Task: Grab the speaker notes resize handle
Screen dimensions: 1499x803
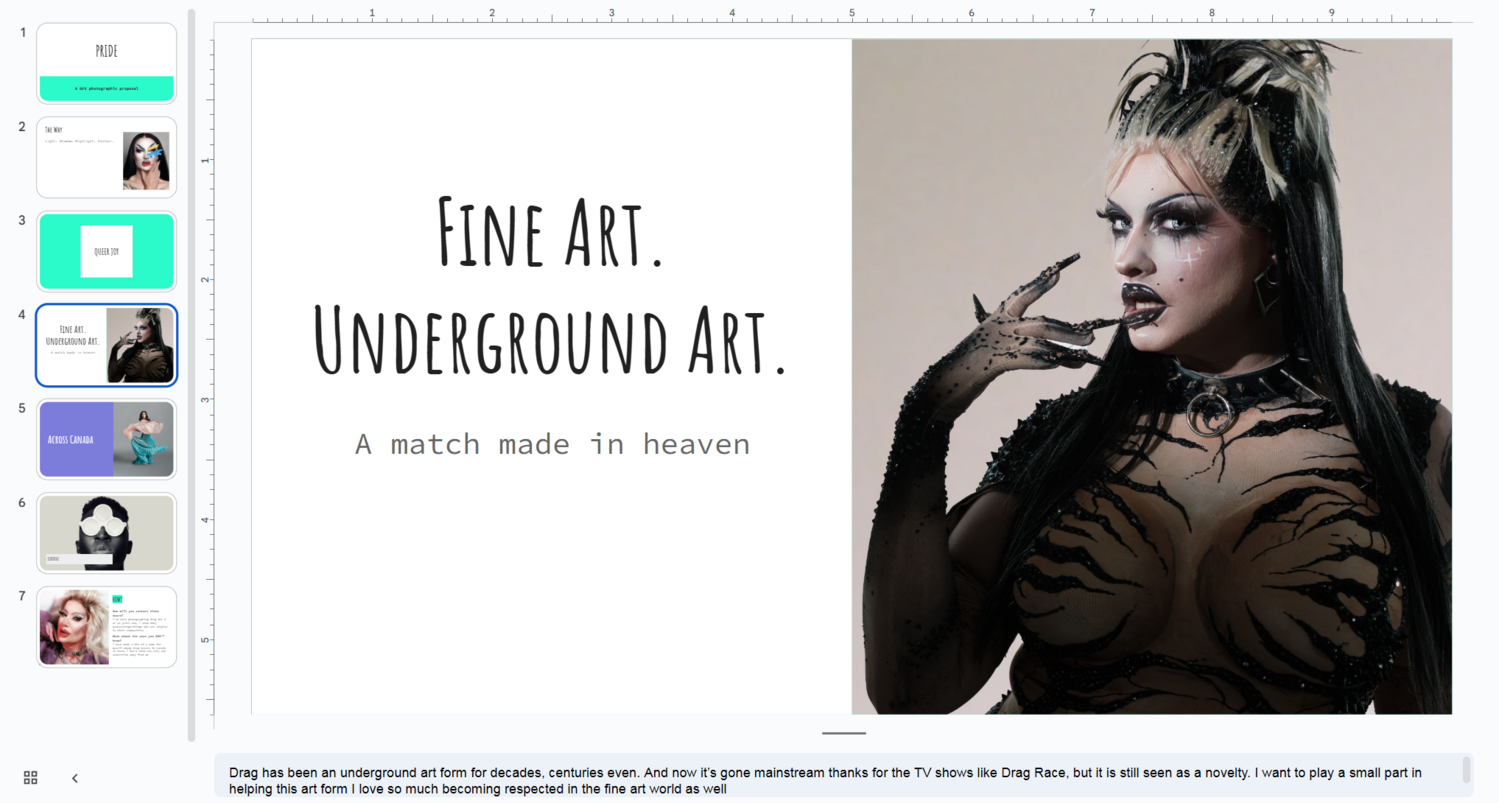Action: point(843,733)
